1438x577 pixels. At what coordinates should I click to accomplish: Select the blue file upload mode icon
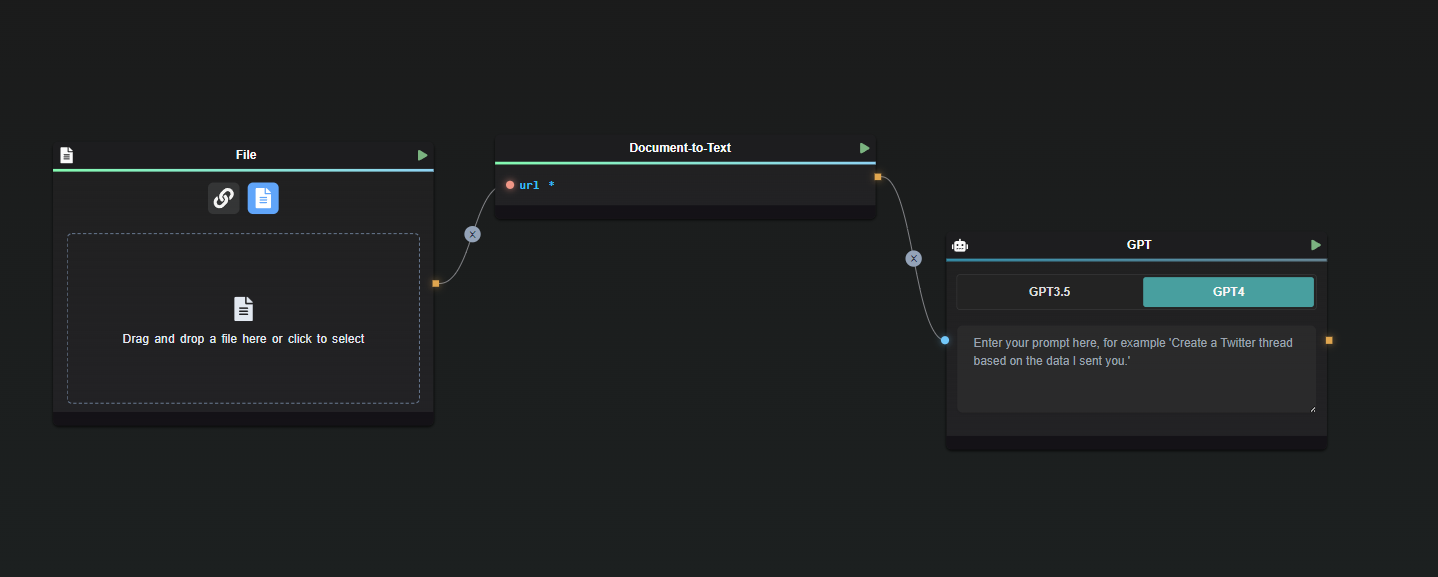pyautogui.click(x=263, y=198)
